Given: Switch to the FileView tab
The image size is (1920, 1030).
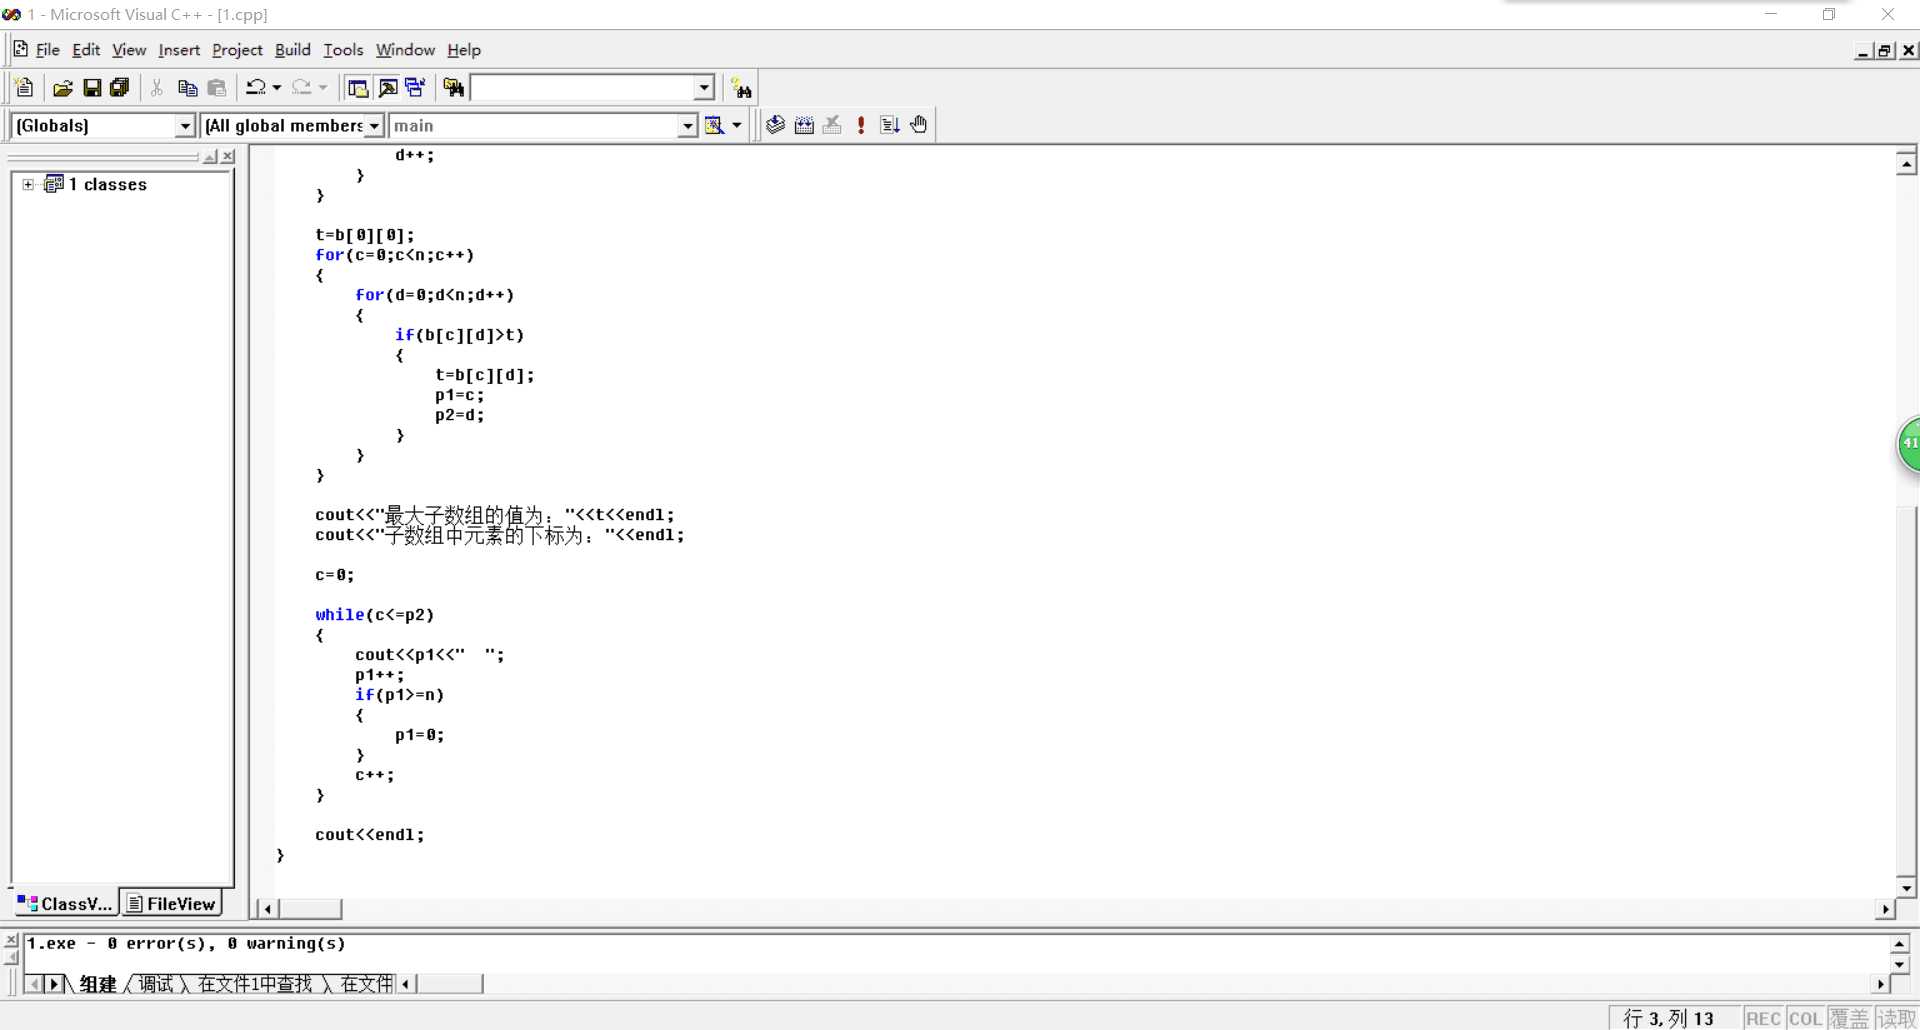Looking at the screenshot, I should tap(171, 903).
